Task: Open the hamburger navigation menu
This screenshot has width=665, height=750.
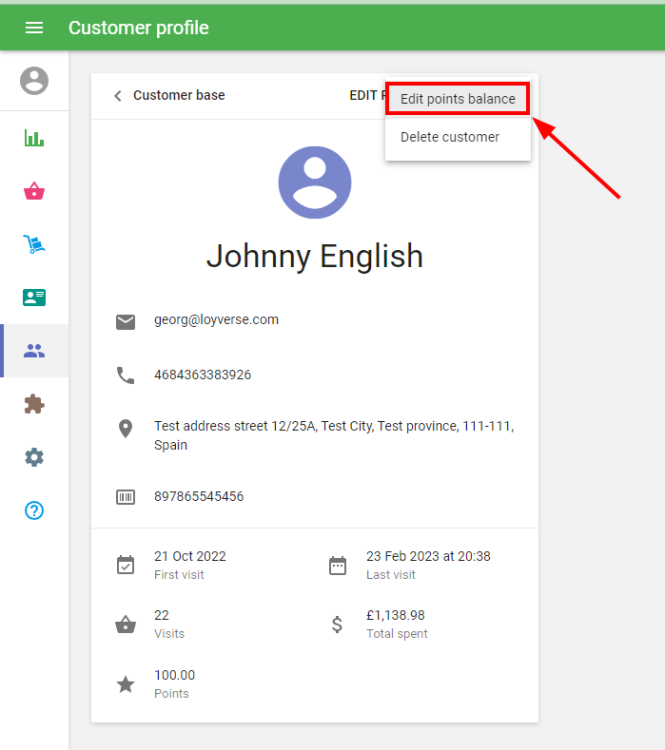Action: tap(34, 28)
